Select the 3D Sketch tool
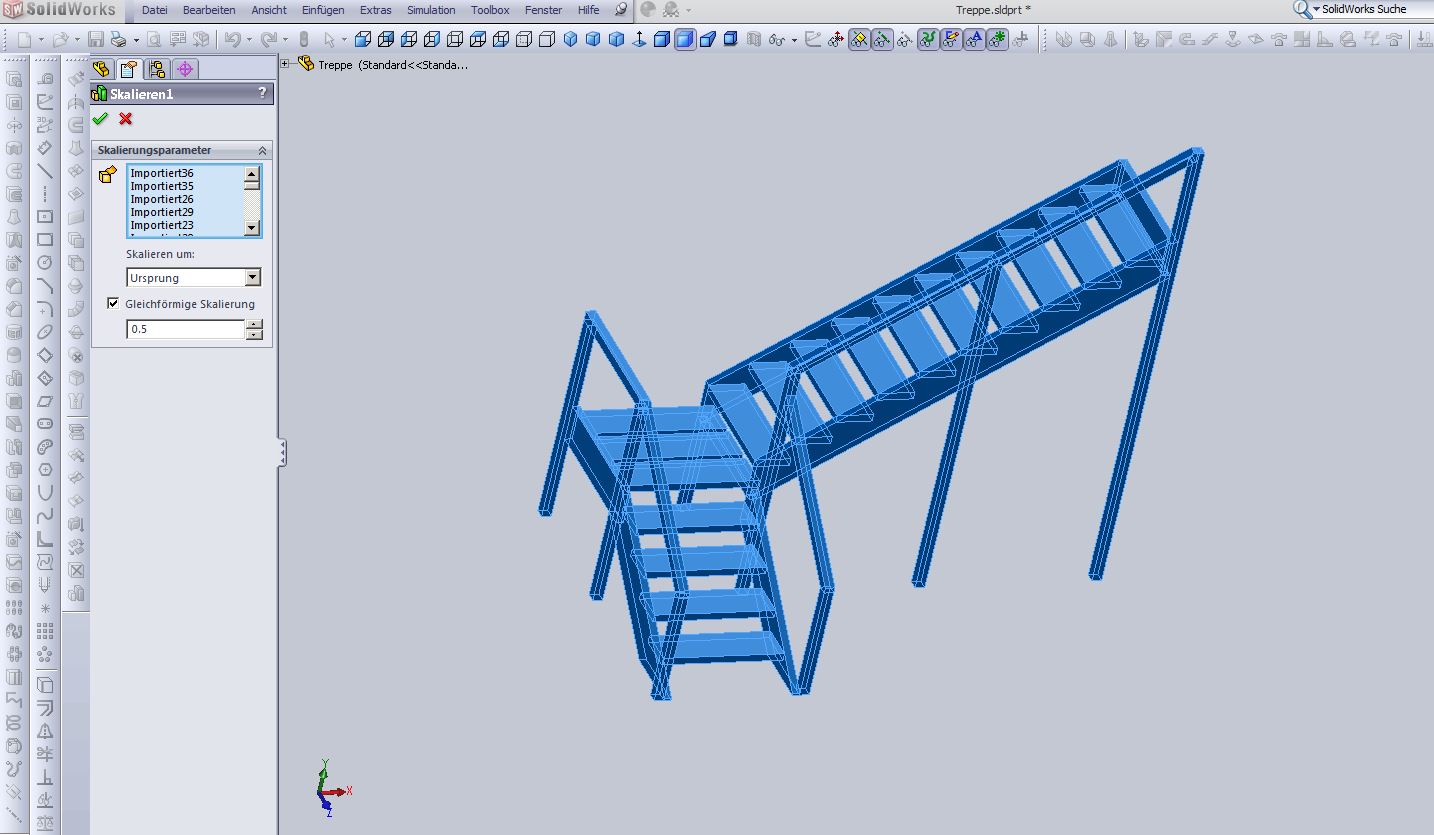 (45, 125)
